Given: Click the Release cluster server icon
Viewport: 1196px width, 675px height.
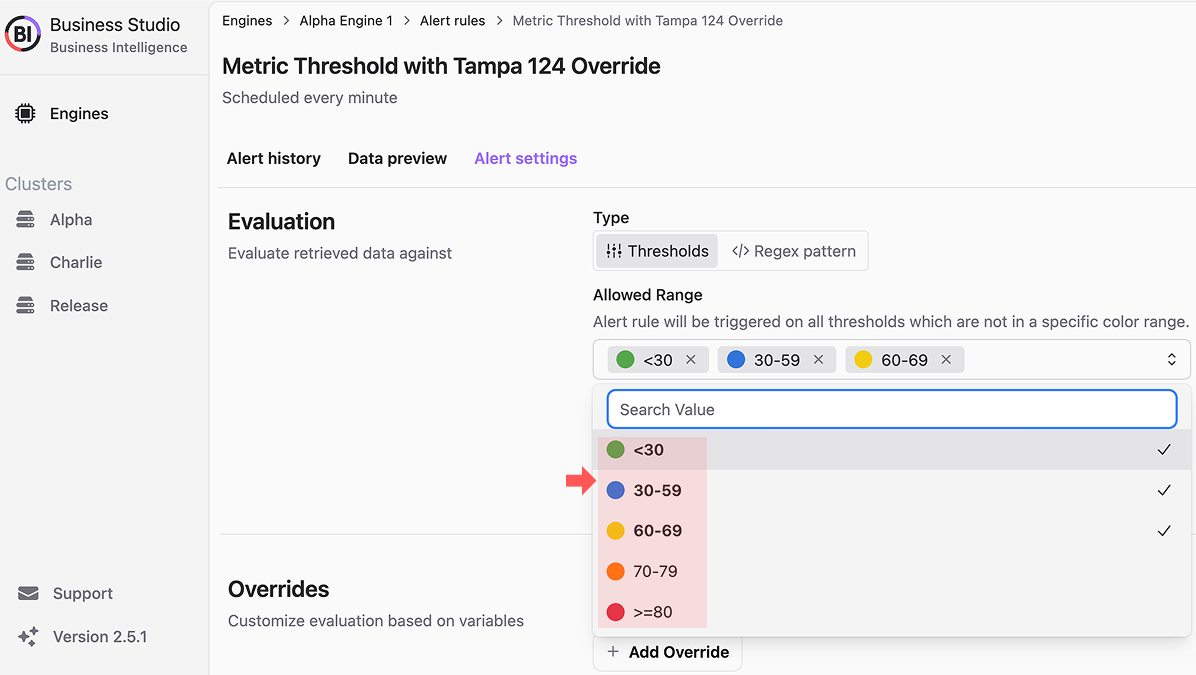Looking at the screenshot, I should 25,306.
